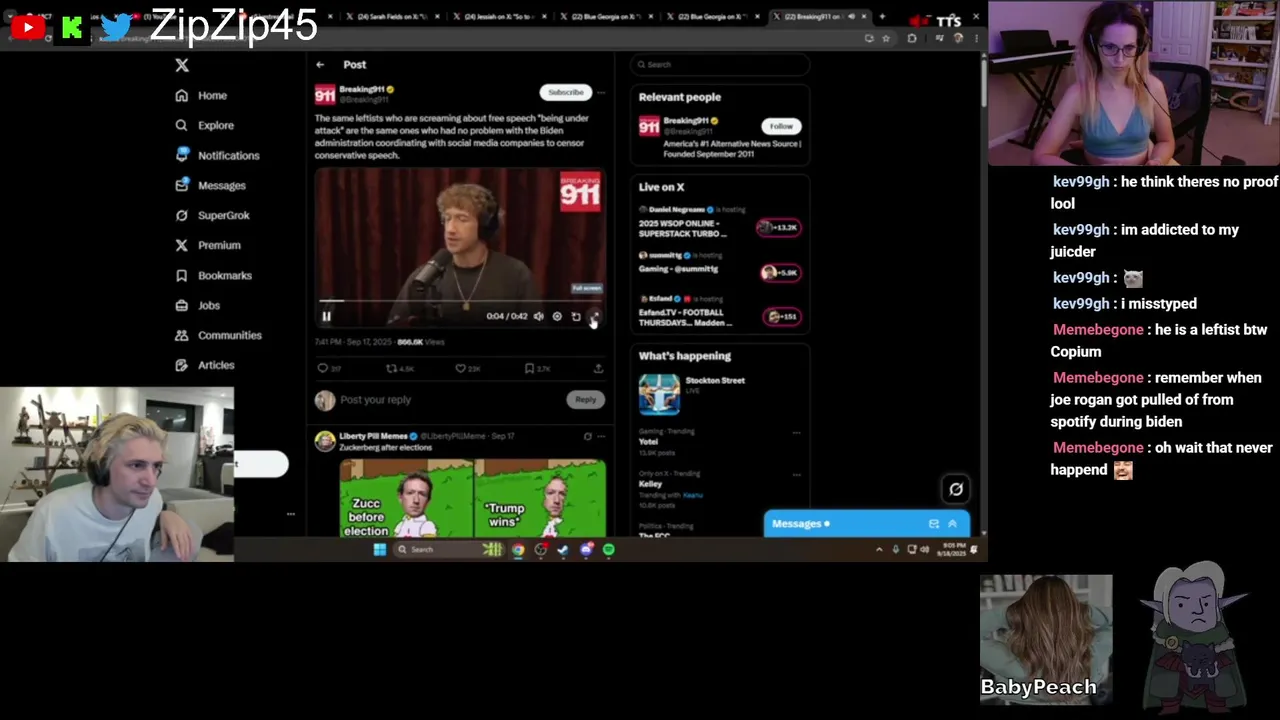Go back using the Post arrow
The height and width of the screenshot is (720, 1280).
[320, 64]
